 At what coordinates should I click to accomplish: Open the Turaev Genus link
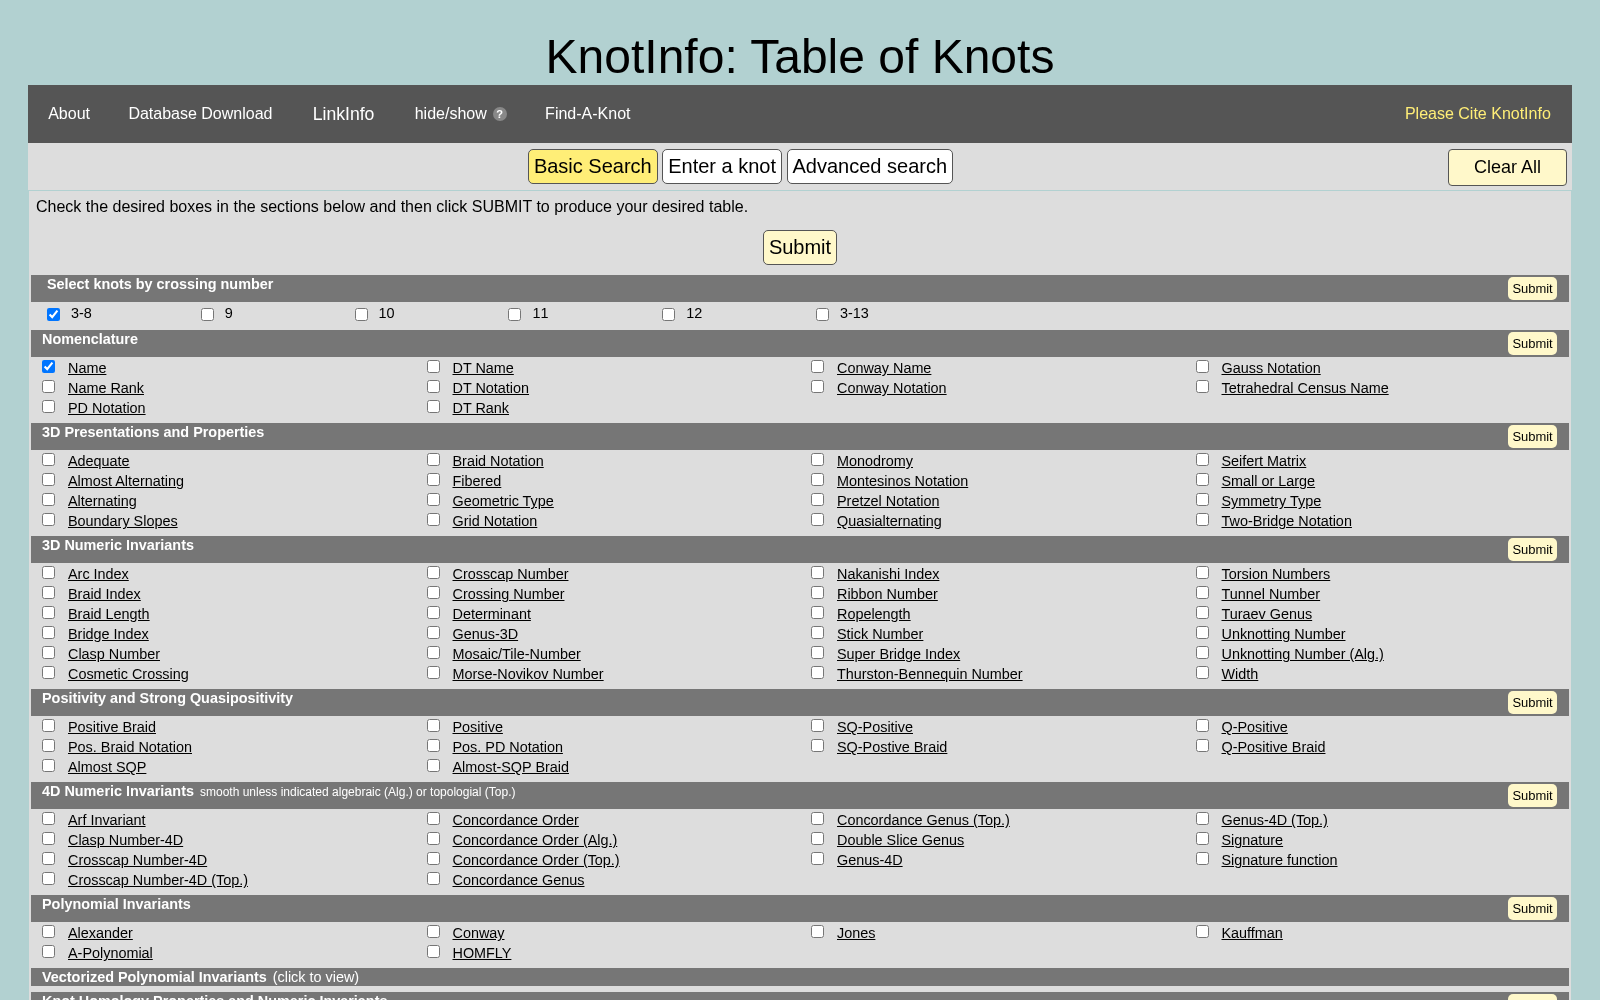pos(1266,614)
